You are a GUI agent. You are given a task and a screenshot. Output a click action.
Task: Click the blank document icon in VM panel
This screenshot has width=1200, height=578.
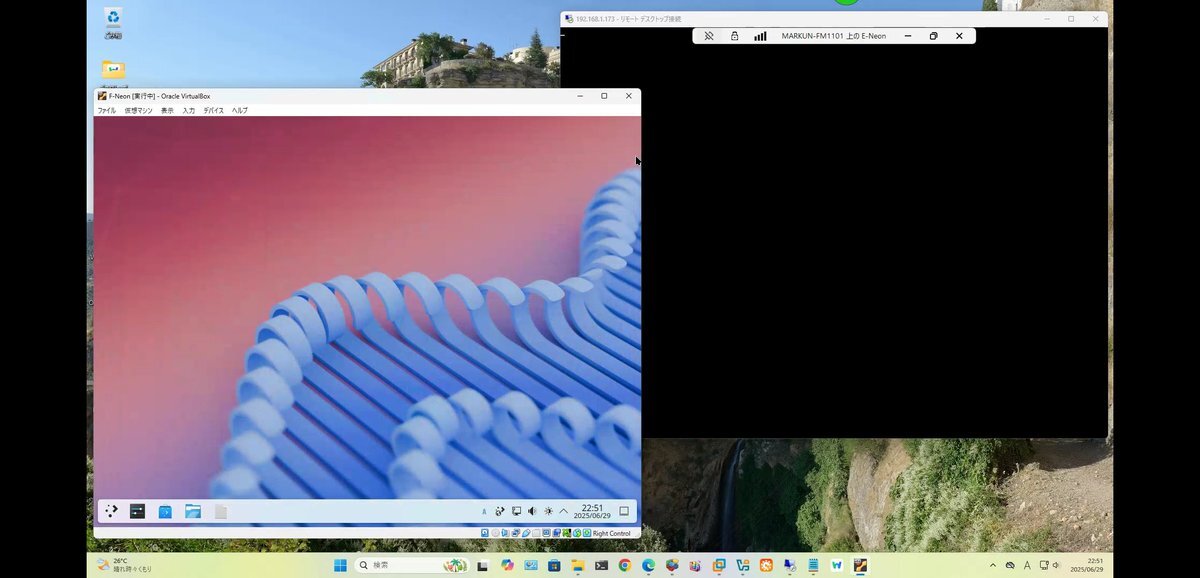tap(221, 511)
